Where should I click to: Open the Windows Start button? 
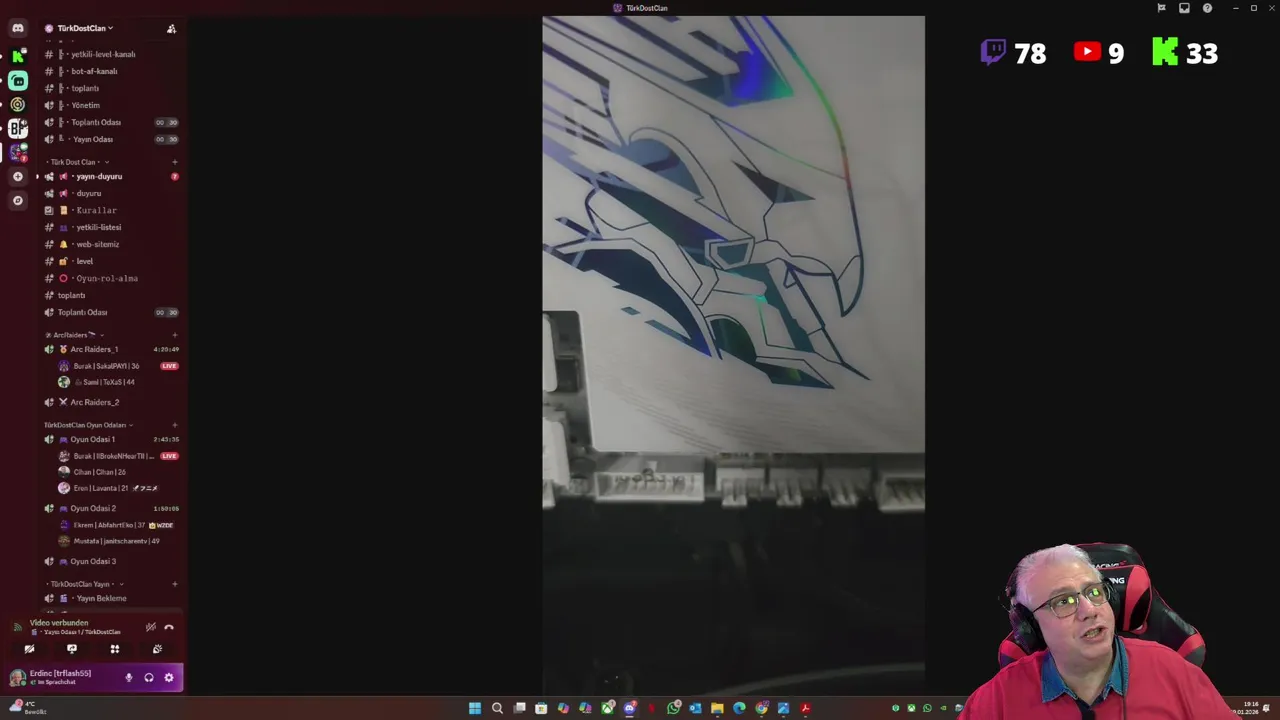click(x=475, y=708)
